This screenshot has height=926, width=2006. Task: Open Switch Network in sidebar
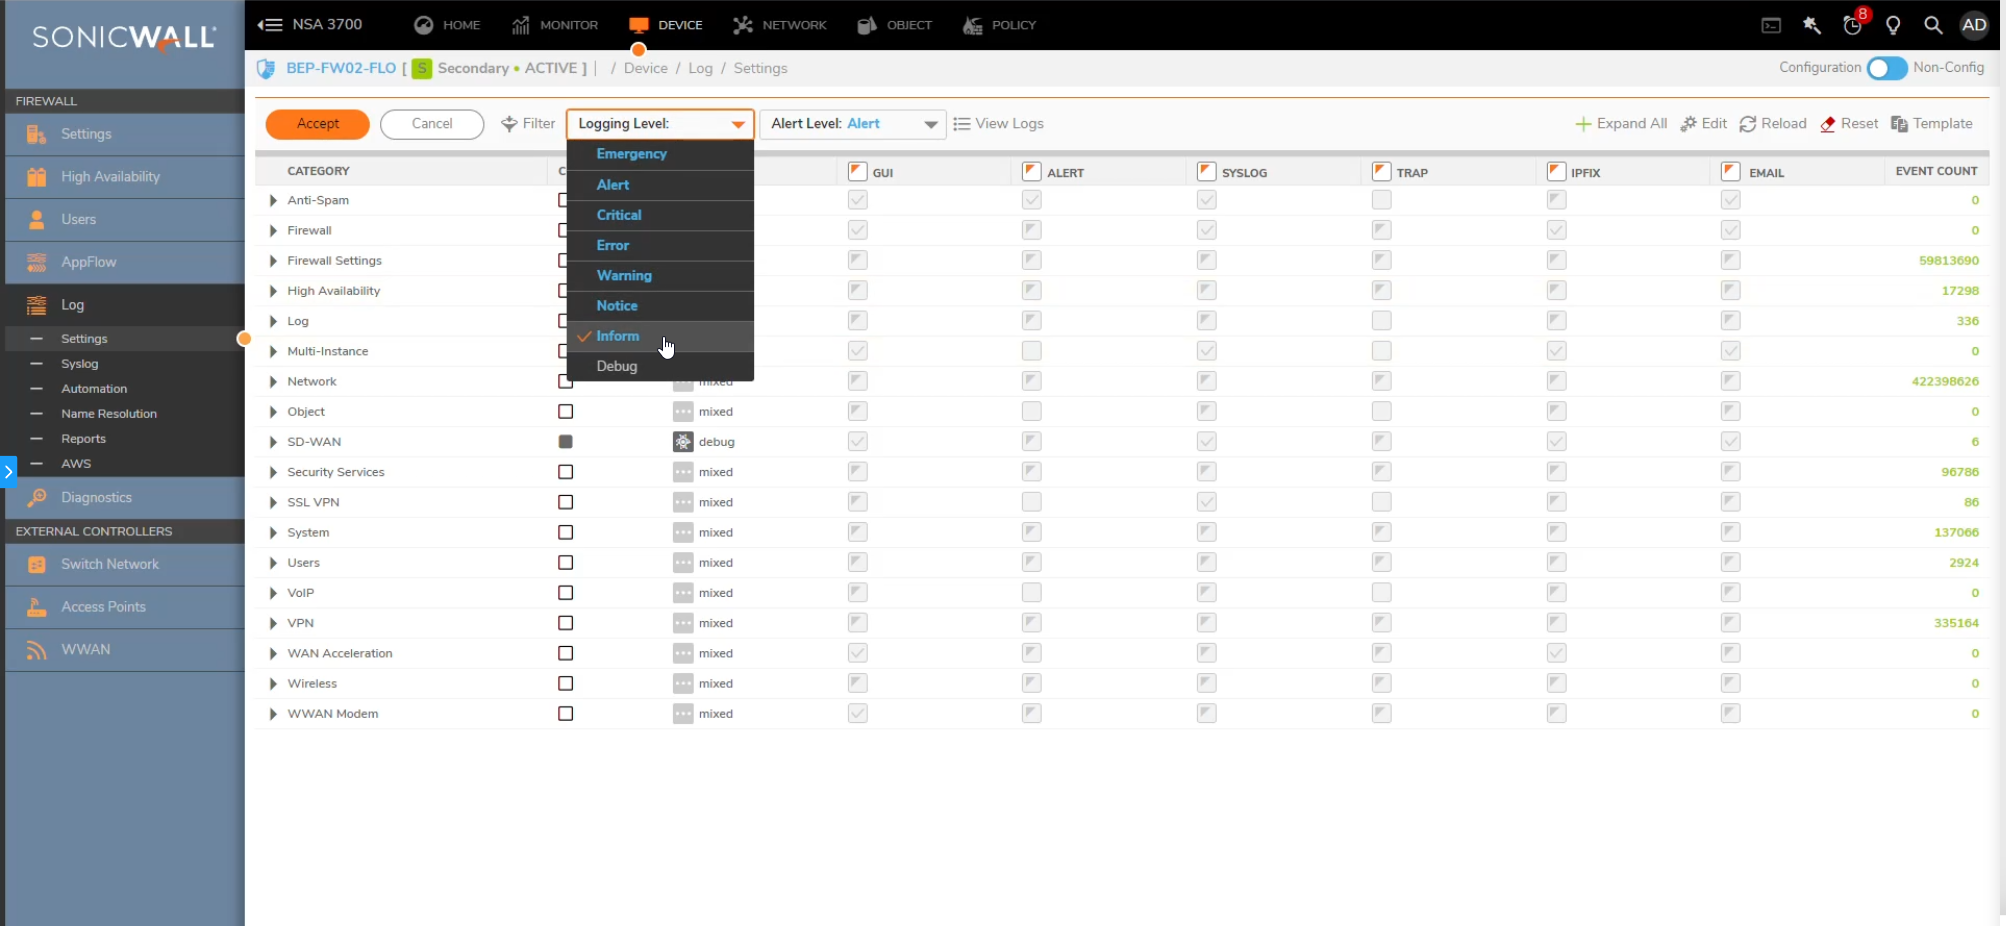point(125,564)
